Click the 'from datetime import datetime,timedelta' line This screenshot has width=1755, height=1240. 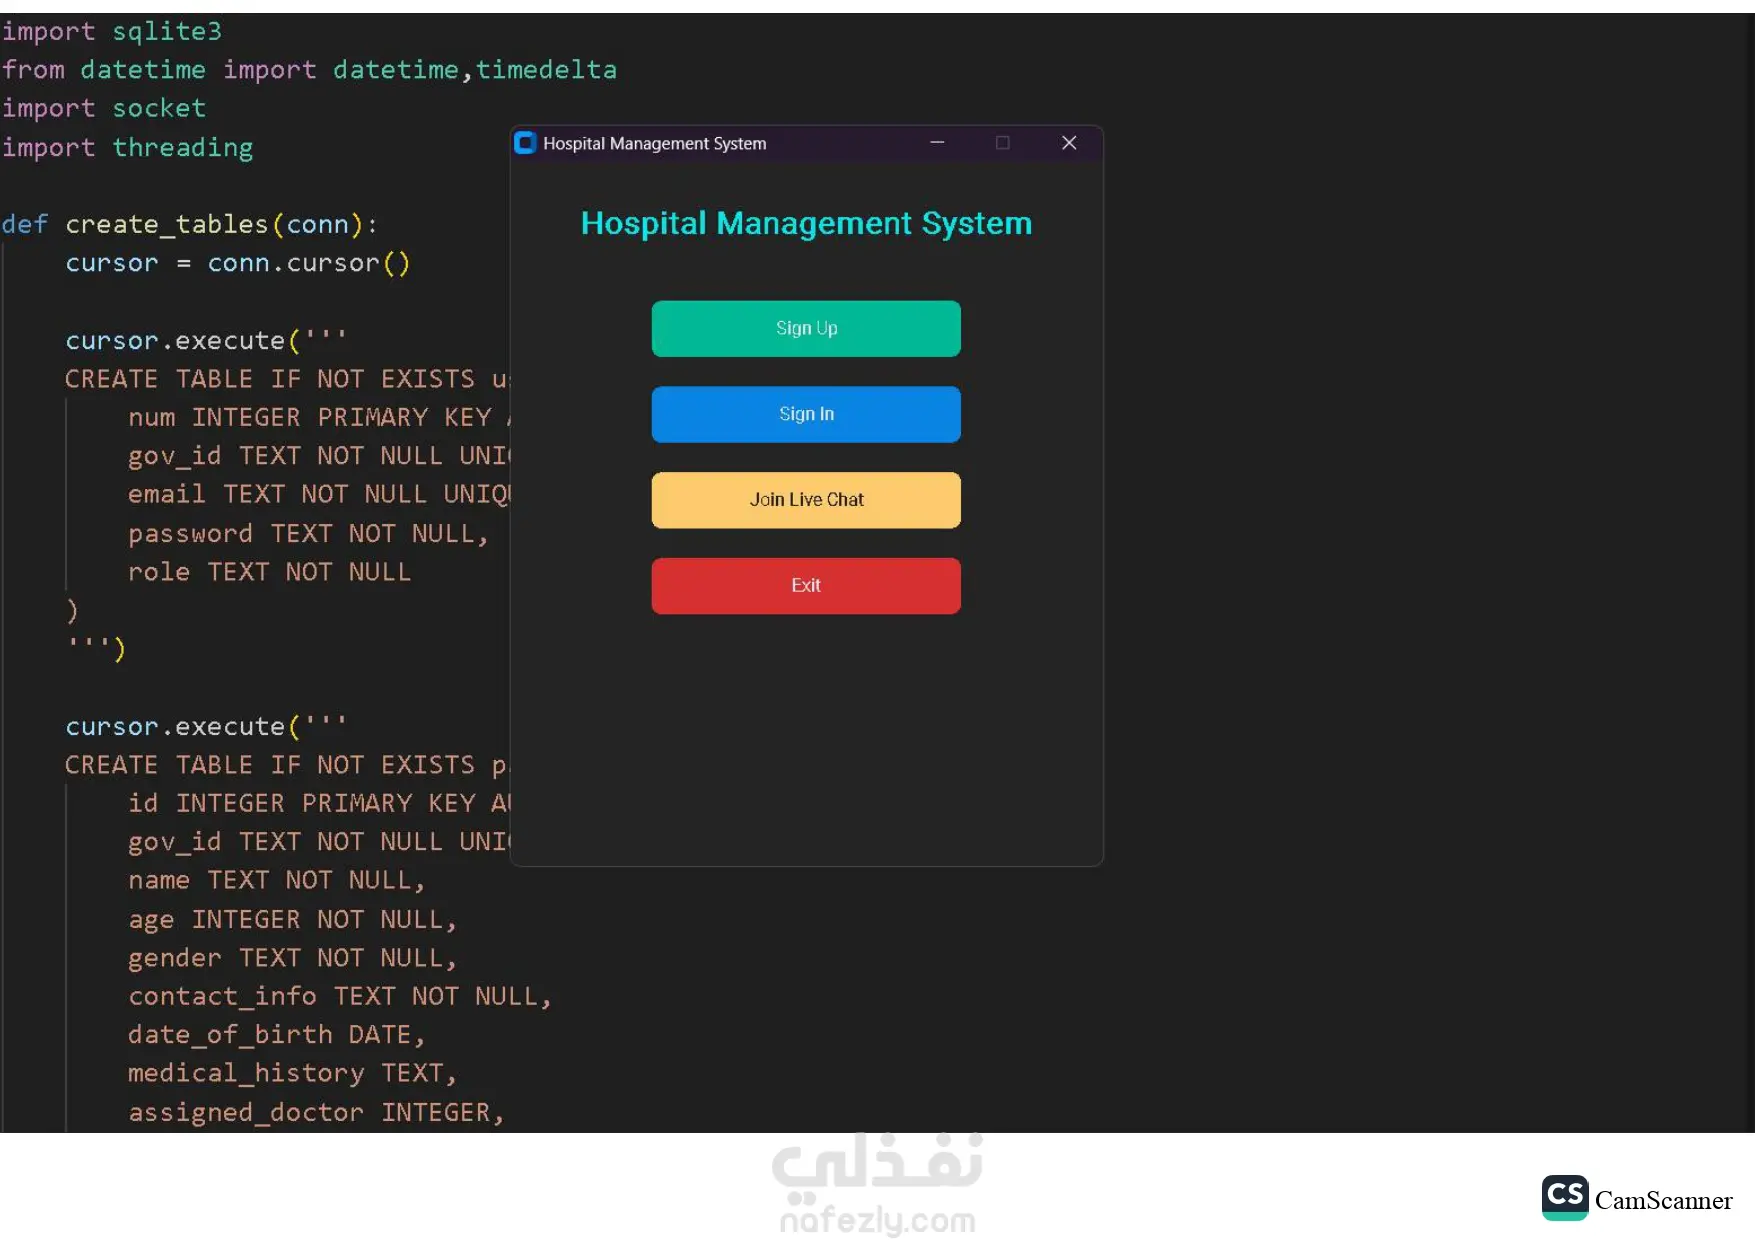pos(309,70)
